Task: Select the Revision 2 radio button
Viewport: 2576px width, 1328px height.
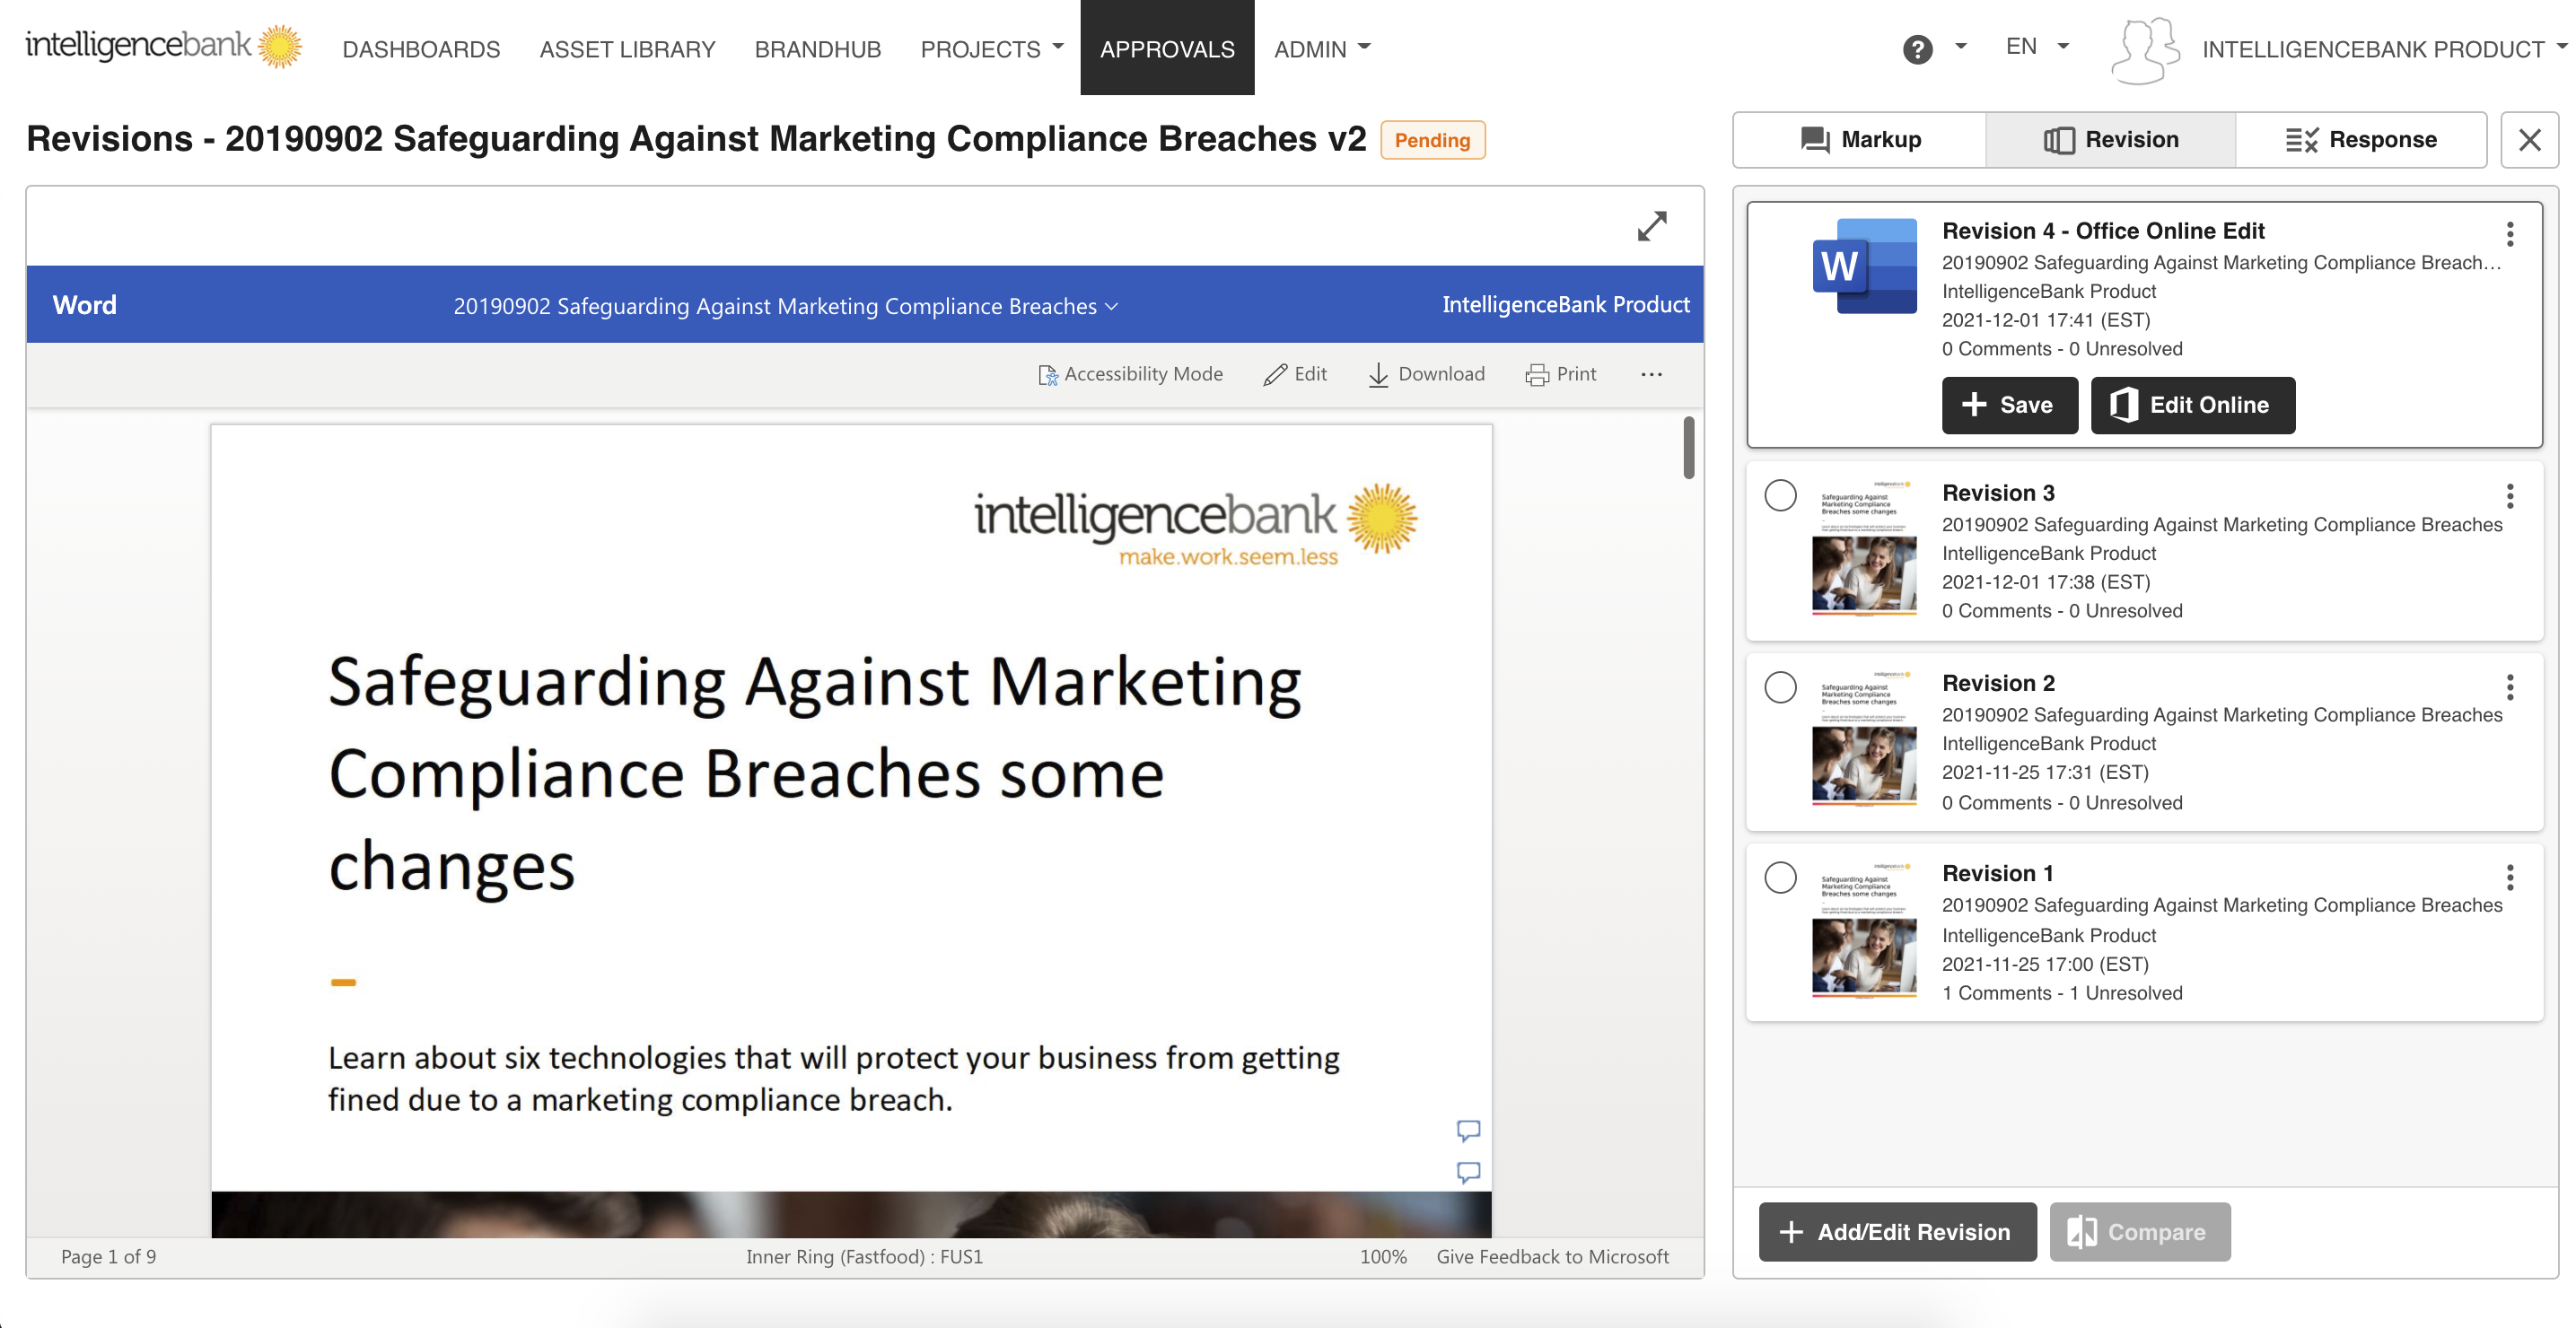Action: point(1780,687)
